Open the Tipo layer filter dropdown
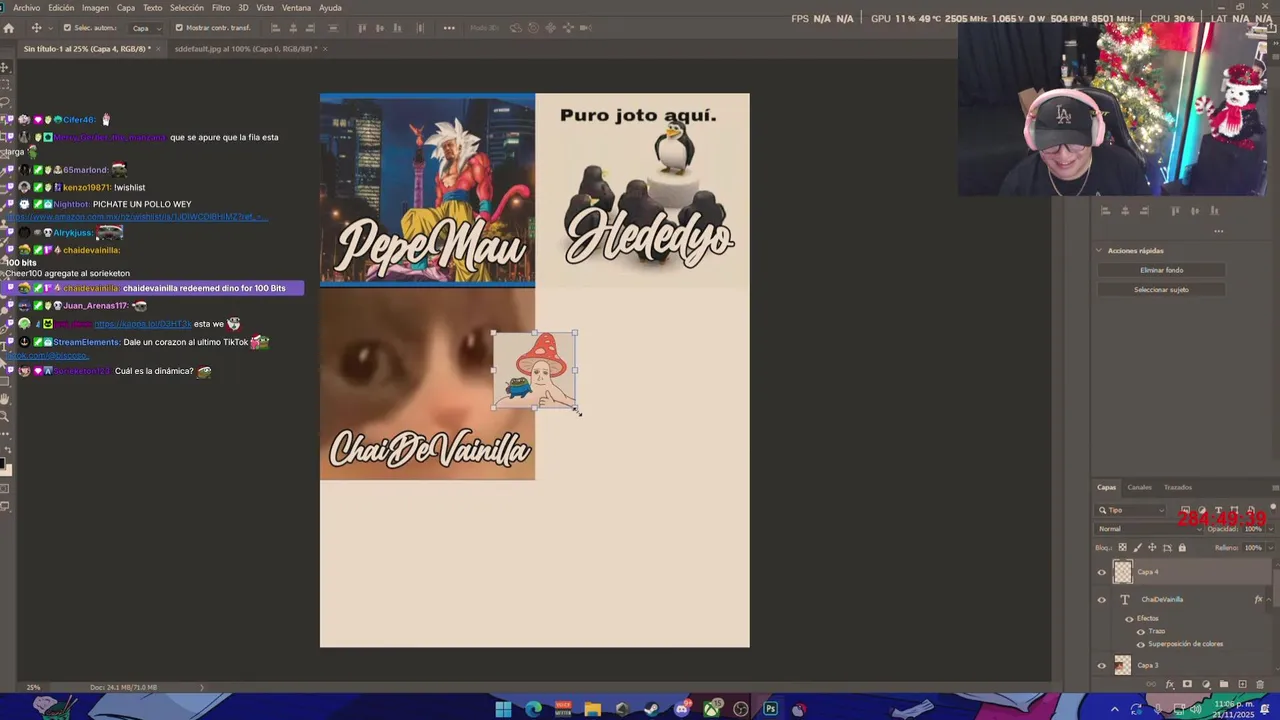Viewport: 1280px width, 720px height. (1131, 510)
